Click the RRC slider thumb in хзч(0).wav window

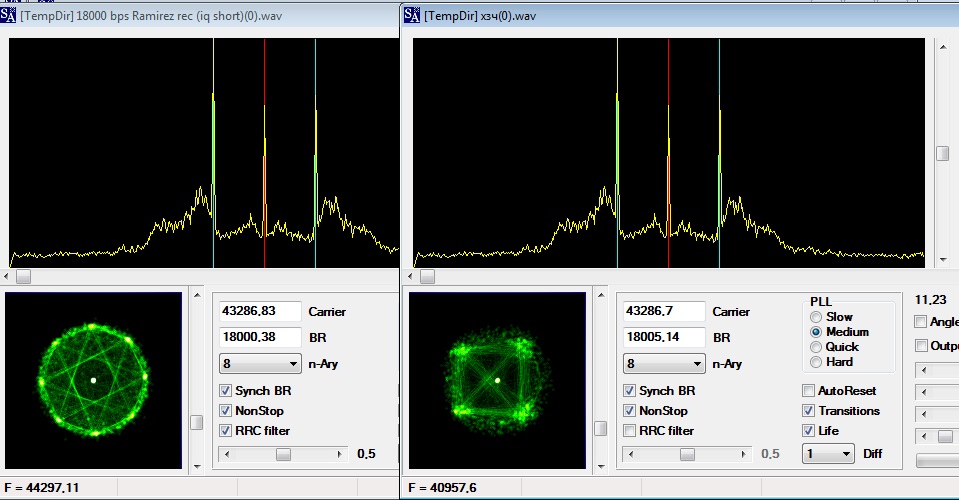687,454
